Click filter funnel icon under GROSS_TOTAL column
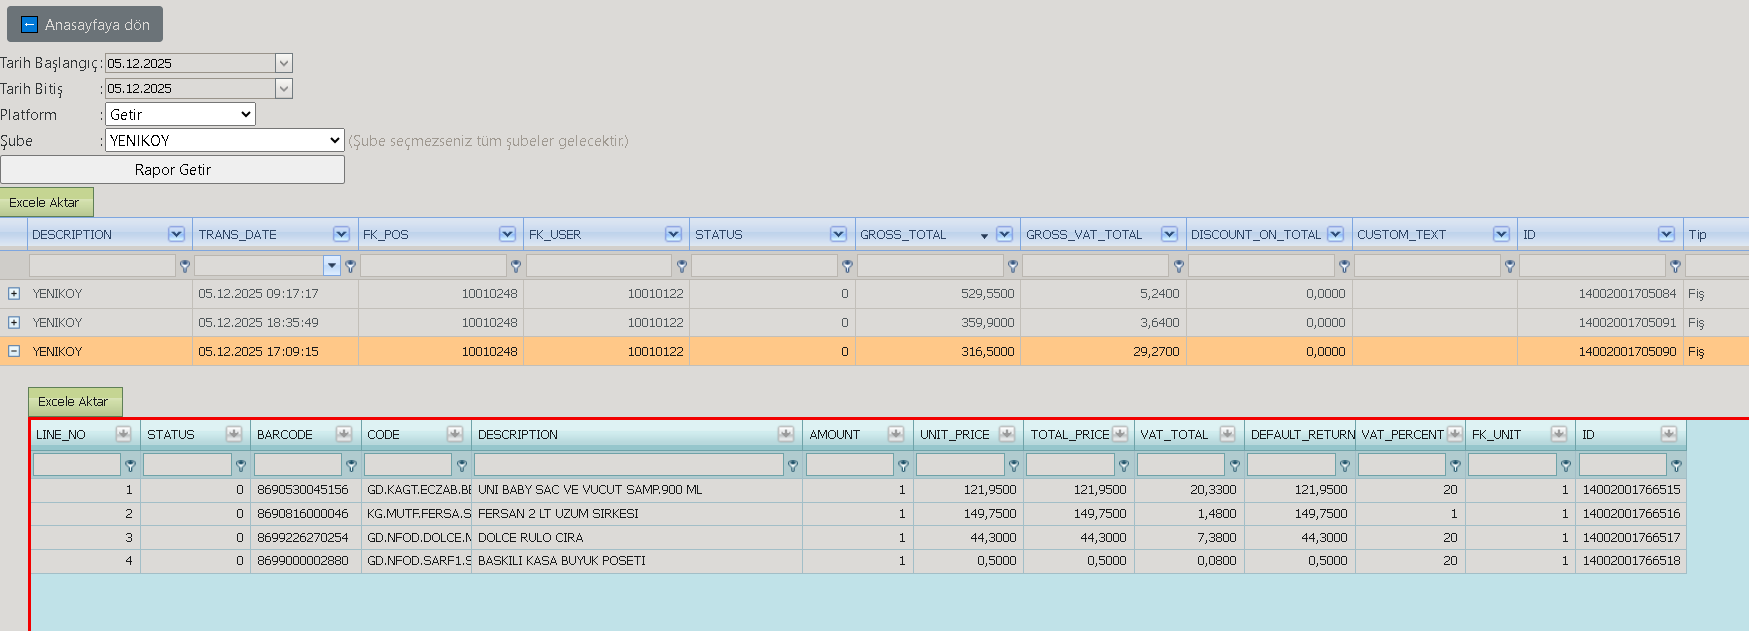The width and height of the screenshot is (1749, 631). [x=1013, y=266]
